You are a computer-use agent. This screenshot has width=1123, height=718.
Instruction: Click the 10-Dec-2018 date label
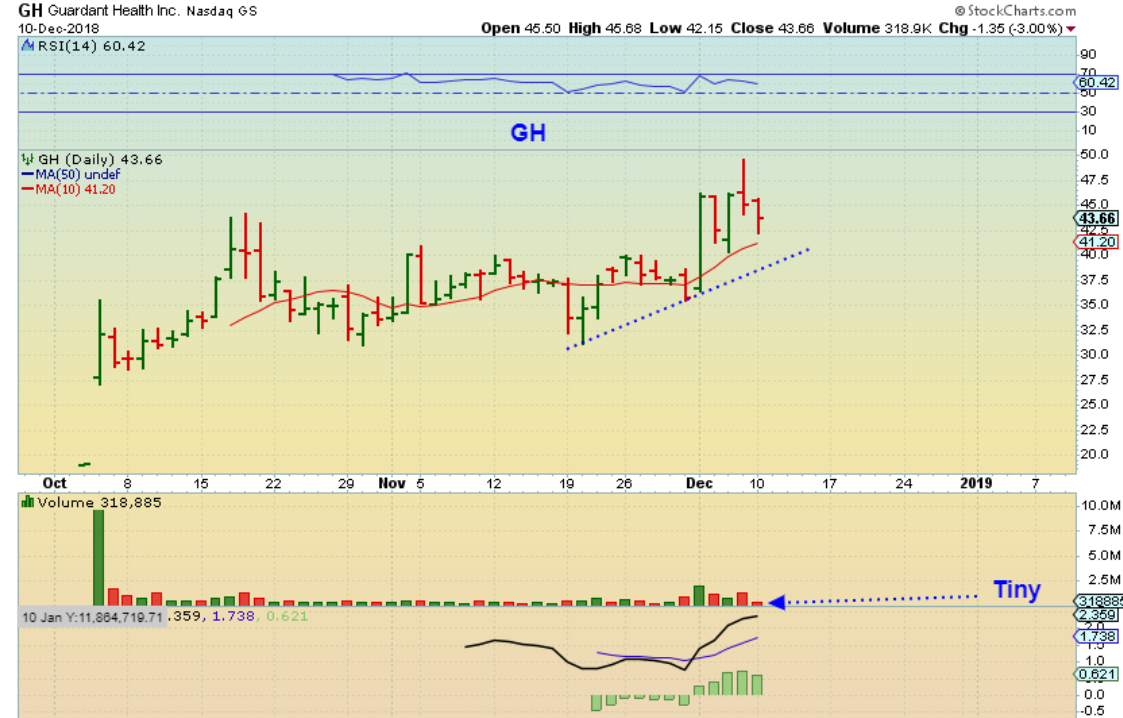point(59,28)
